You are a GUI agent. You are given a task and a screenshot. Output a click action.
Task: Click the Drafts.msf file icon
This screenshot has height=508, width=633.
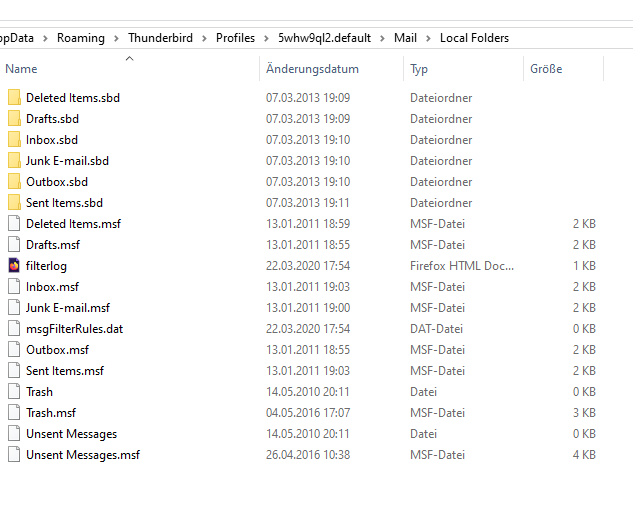coord(14,245)
